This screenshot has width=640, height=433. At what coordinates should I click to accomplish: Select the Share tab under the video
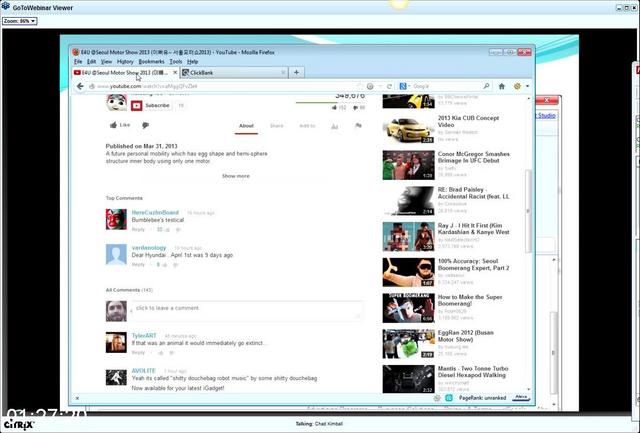coord(276,126)
